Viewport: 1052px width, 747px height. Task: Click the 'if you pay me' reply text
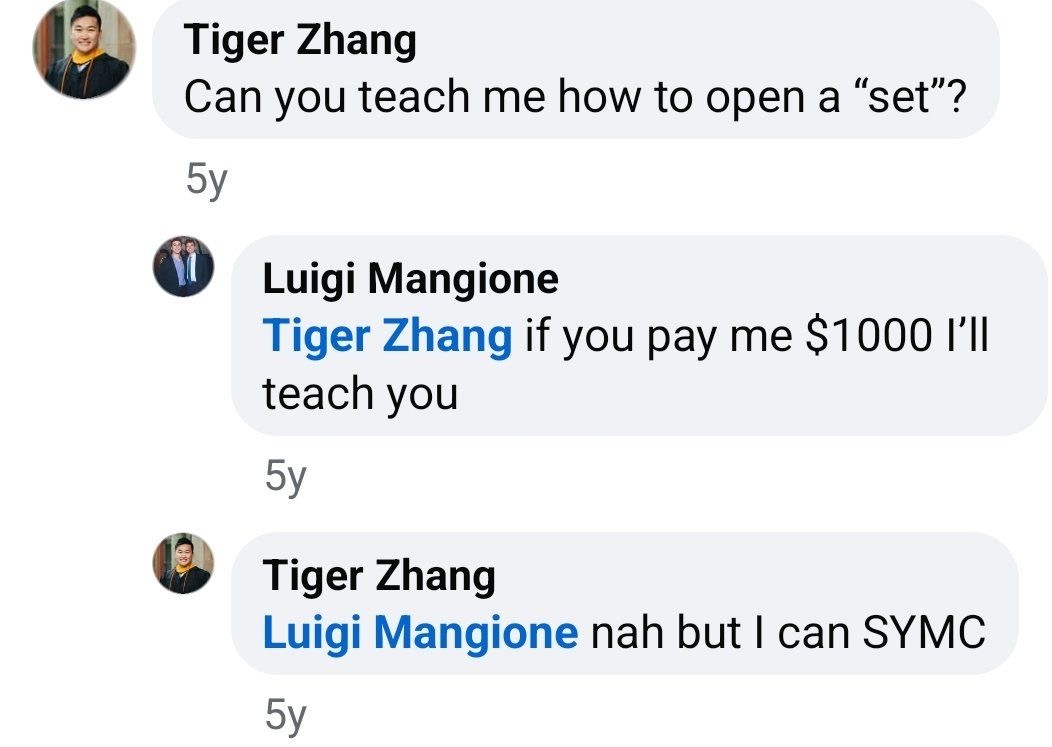coord(659,336)
